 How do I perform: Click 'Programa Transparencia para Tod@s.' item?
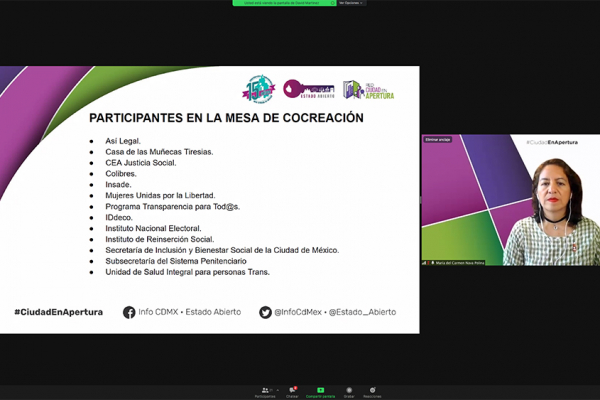173,207
